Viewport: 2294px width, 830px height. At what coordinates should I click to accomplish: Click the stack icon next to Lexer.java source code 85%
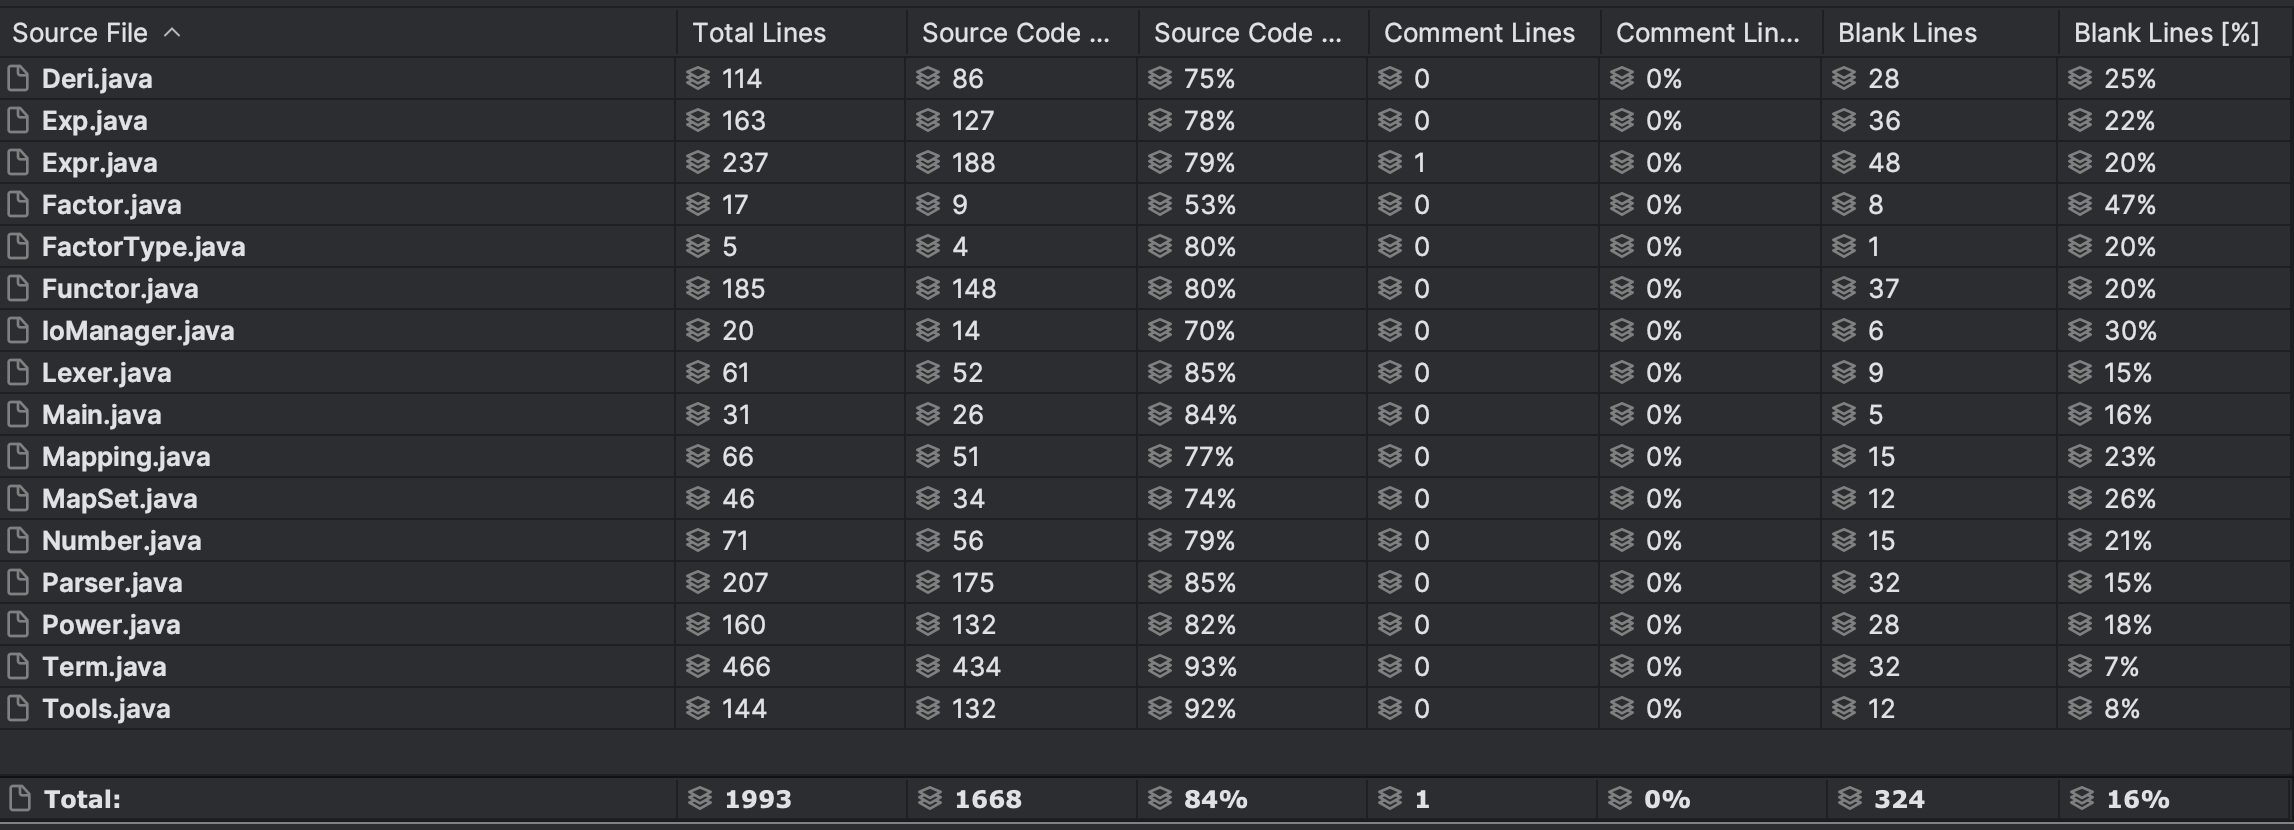1160,372
